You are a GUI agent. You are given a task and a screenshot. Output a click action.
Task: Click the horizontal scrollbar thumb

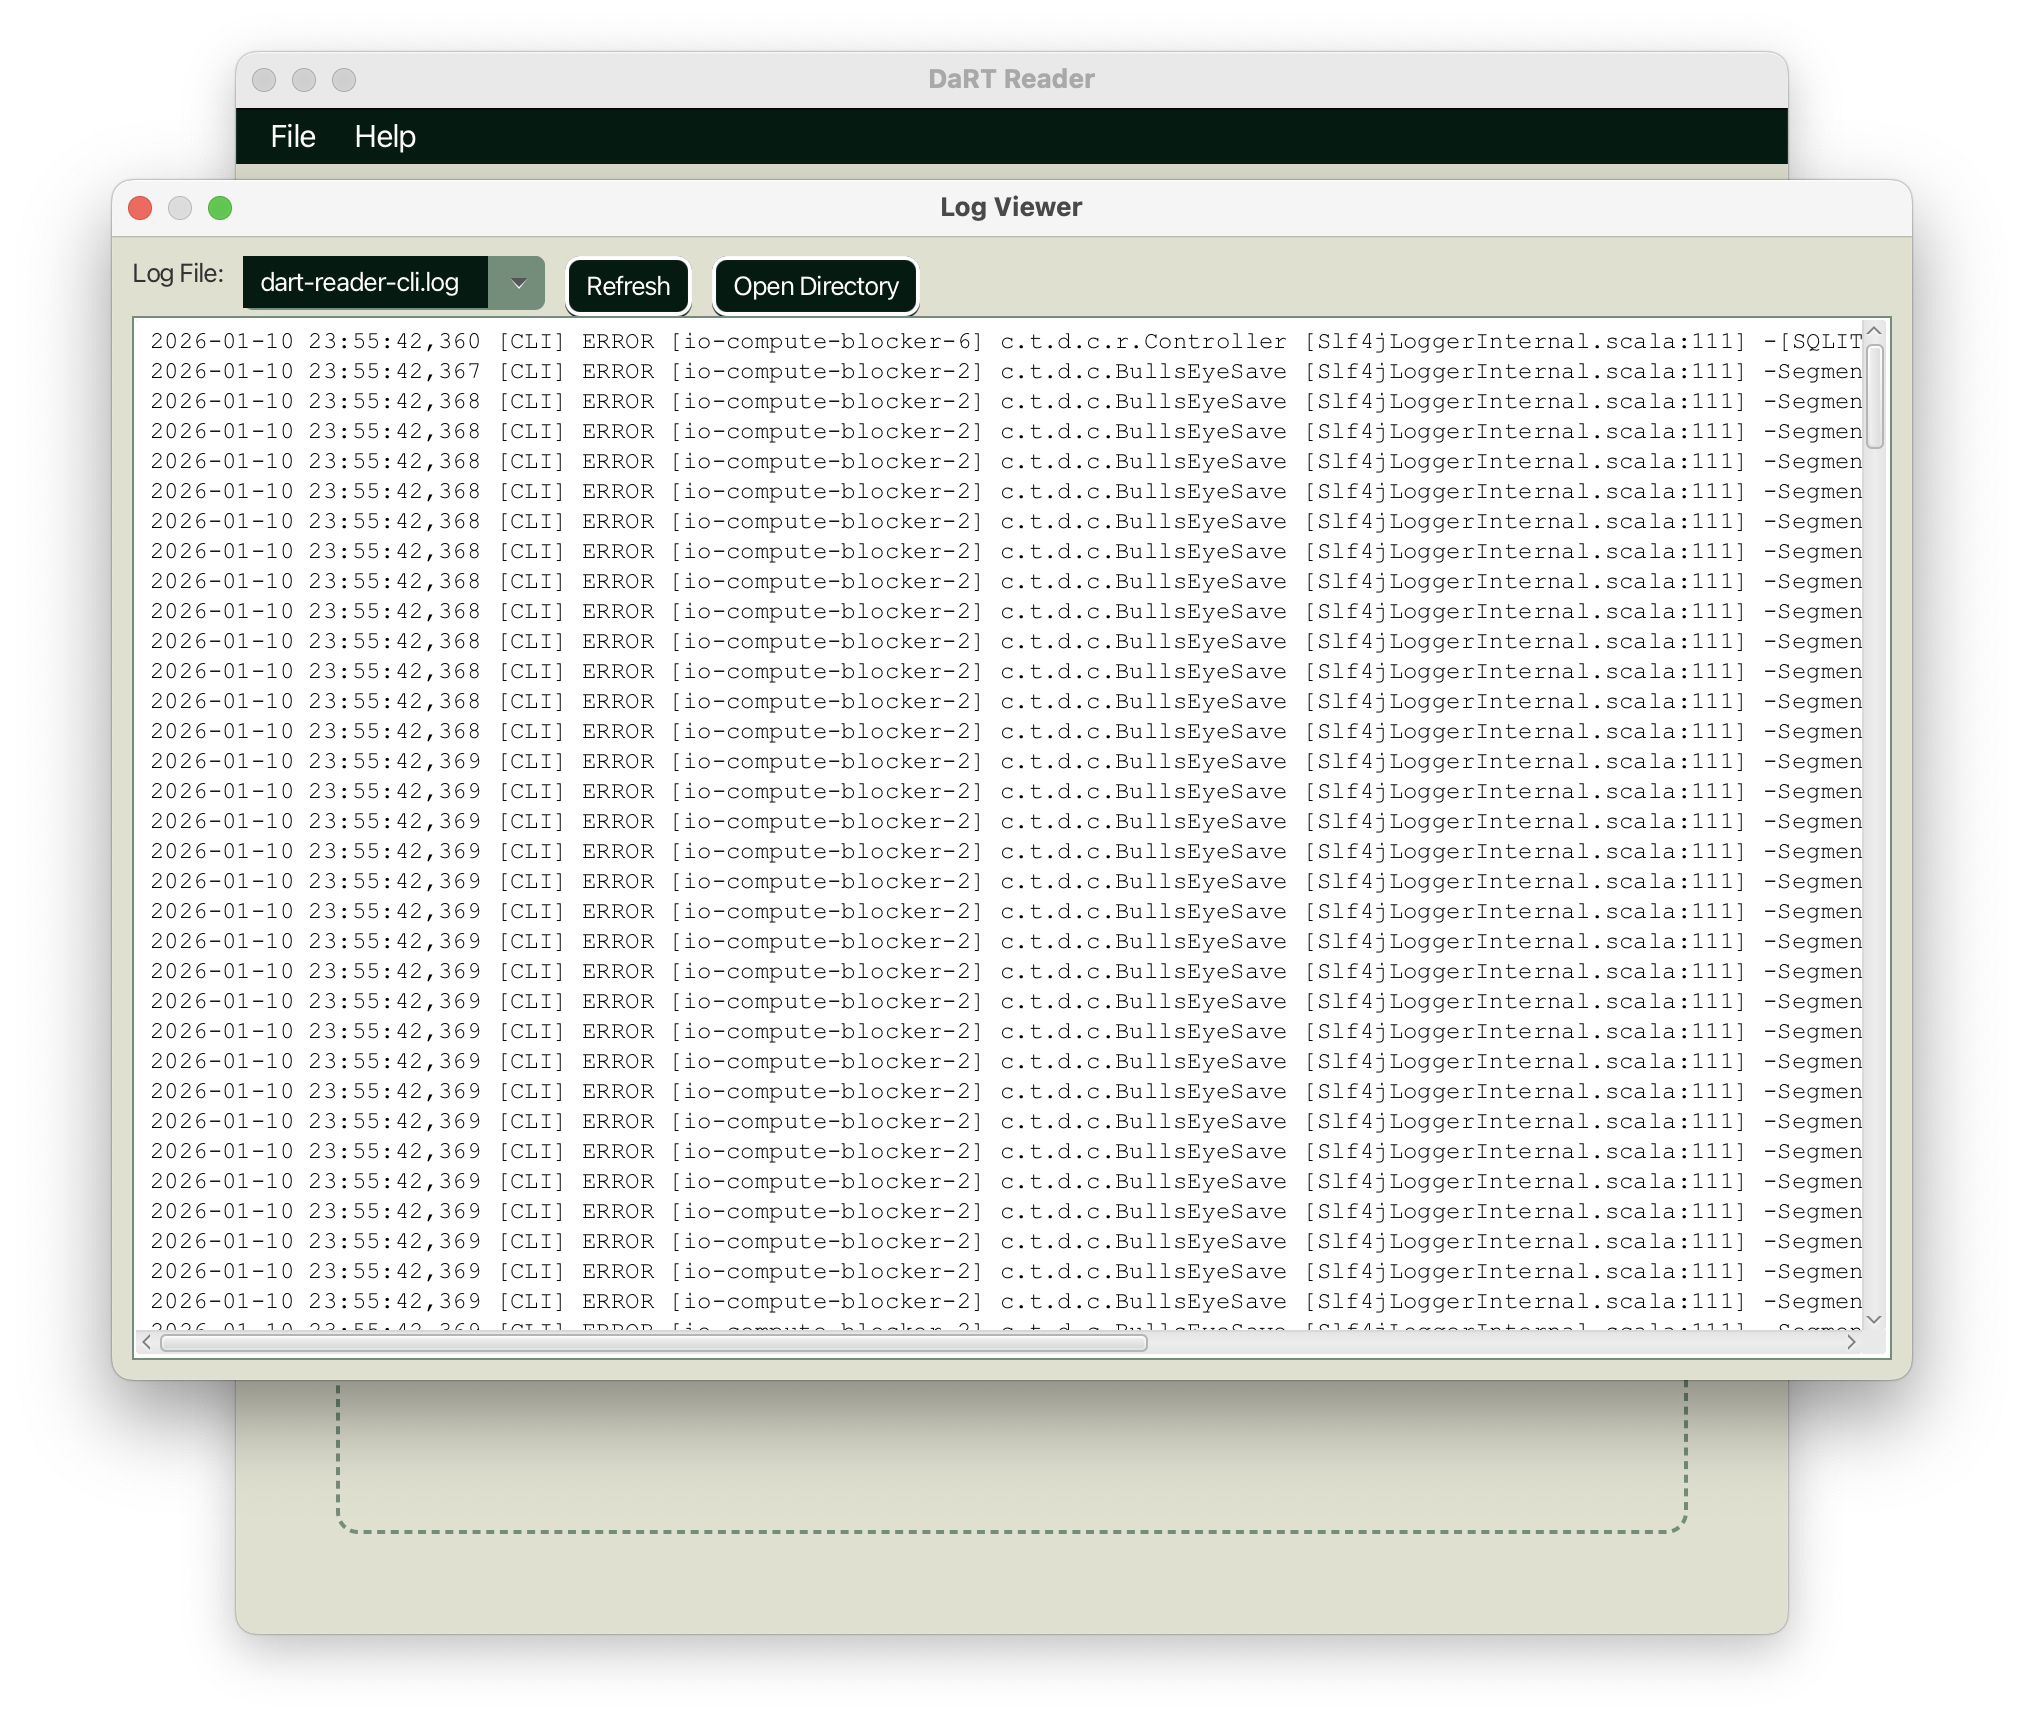[652, 1342]
